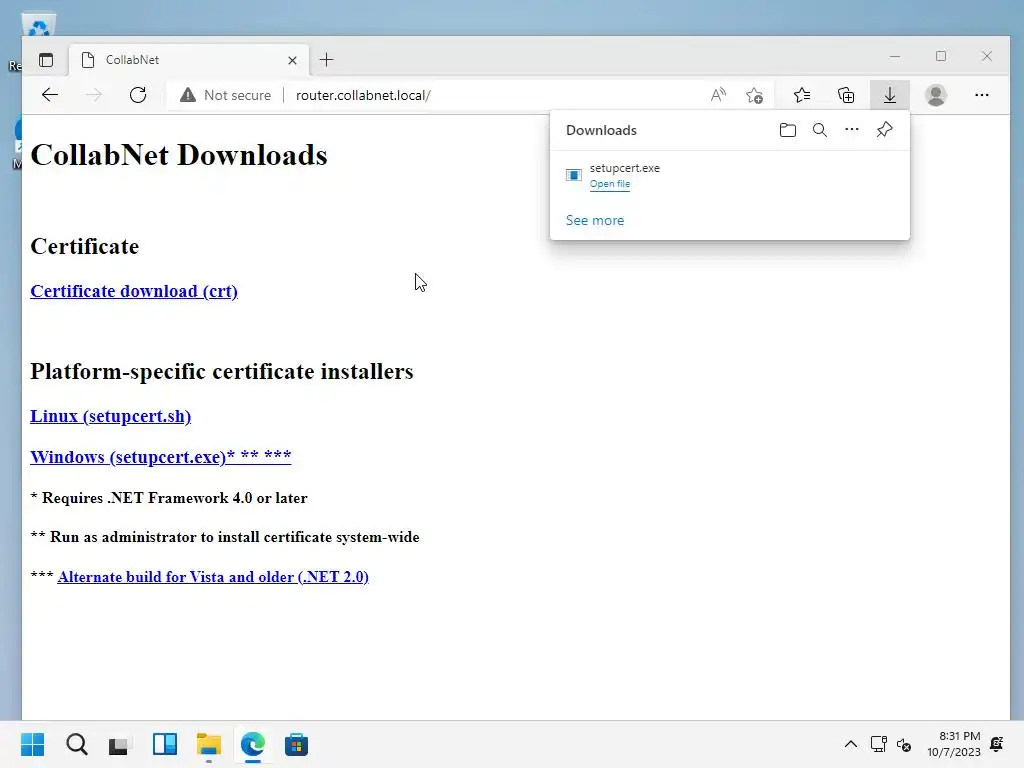Open Edge Settings and more menu

click(x=982, y=95)
